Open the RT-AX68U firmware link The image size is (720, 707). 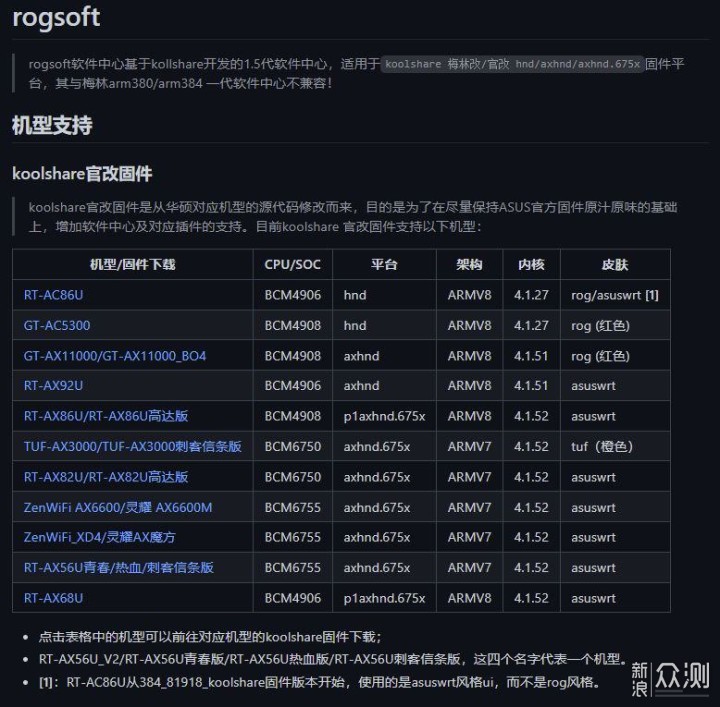pos(53,598)
